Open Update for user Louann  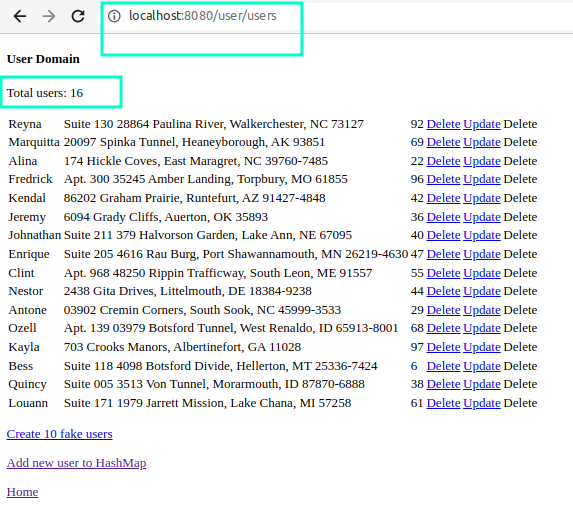tap(482, 403)
